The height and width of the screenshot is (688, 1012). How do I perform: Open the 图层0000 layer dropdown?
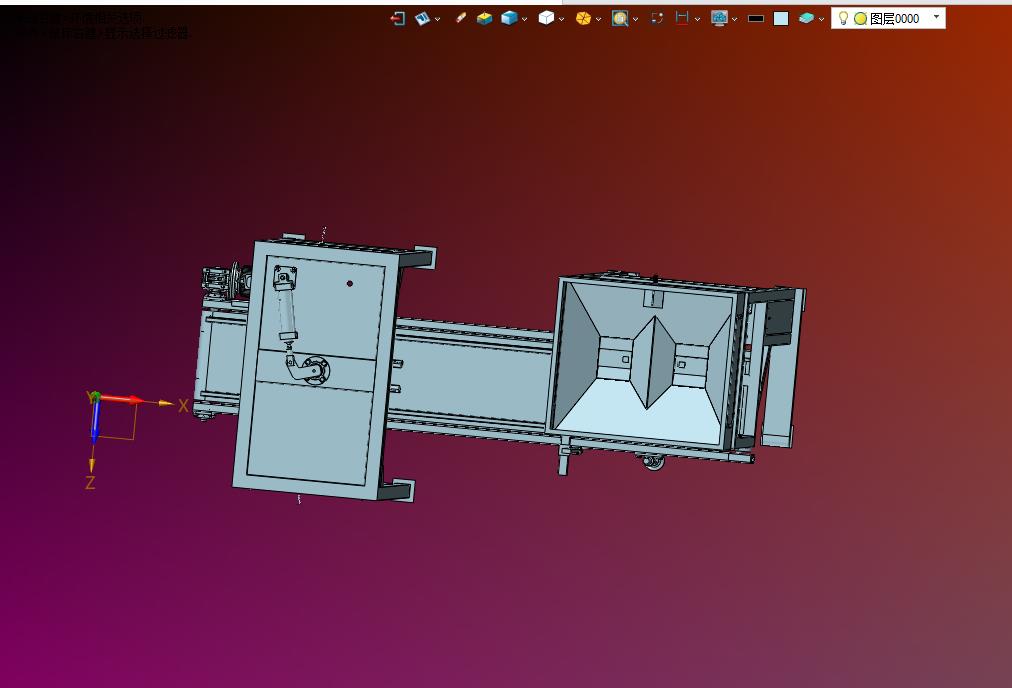(936, 18)
